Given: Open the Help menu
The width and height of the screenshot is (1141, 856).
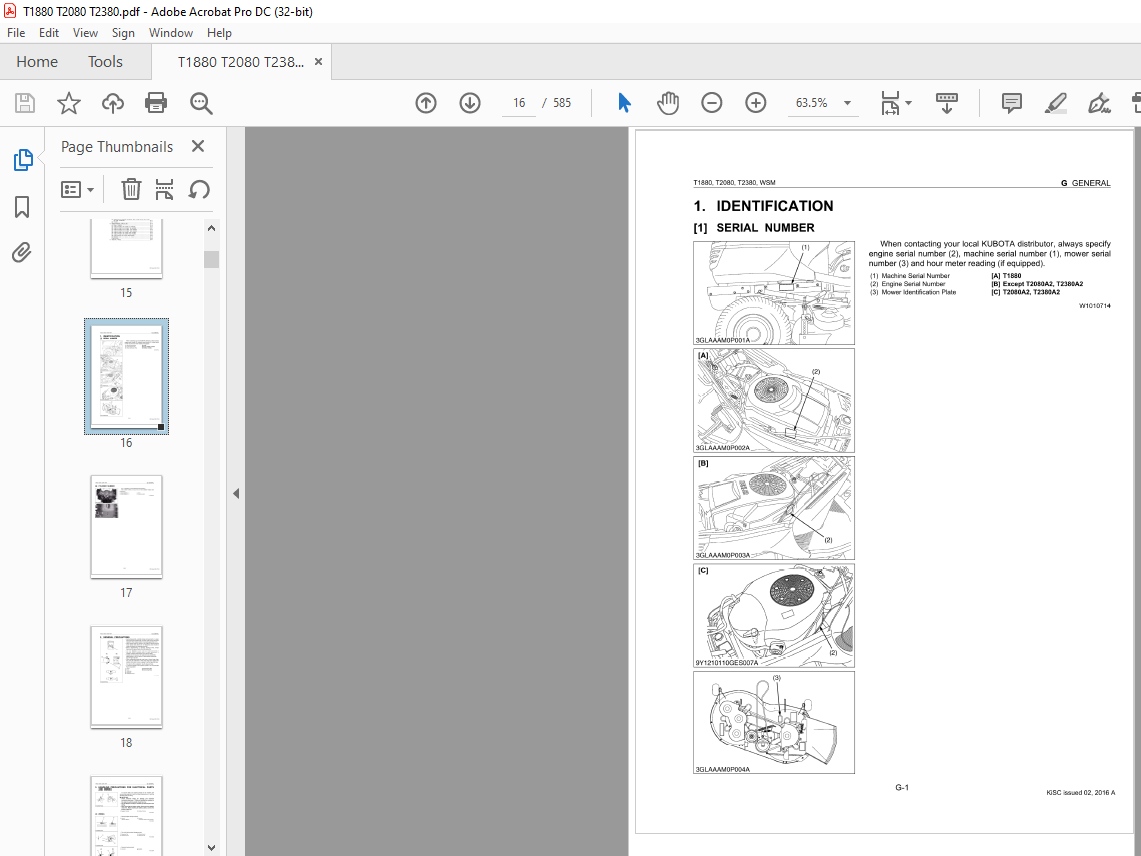Looking at the screenshot, I should 219,33.
